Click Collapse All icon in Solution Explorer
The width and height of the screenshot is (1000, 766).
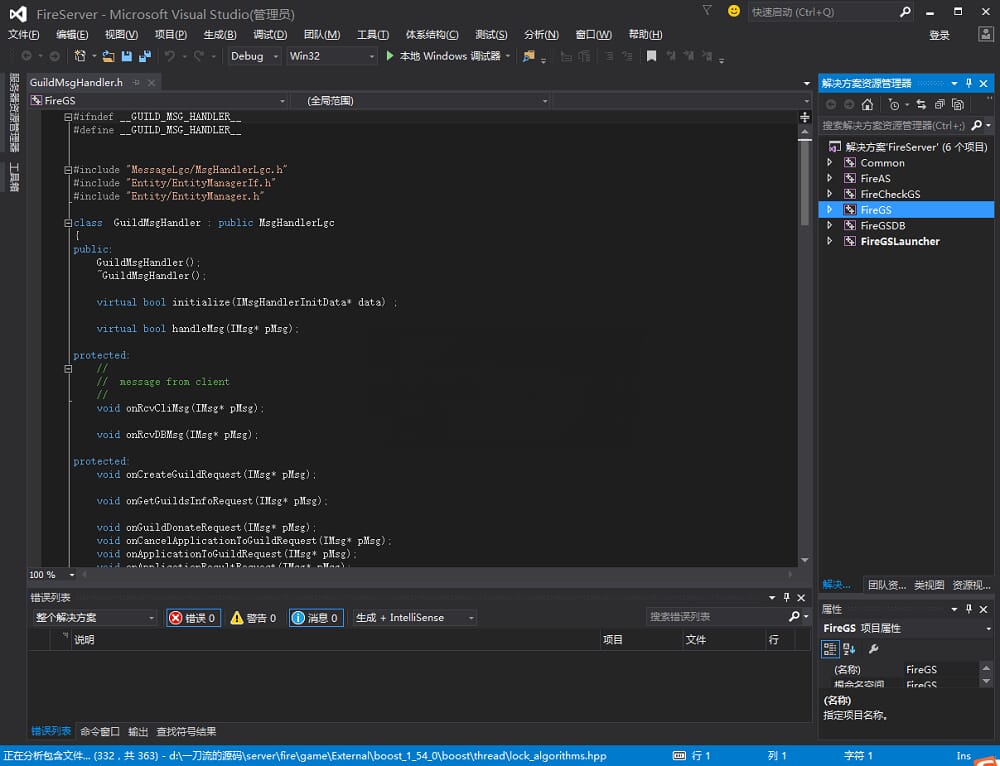click(939, 104)
